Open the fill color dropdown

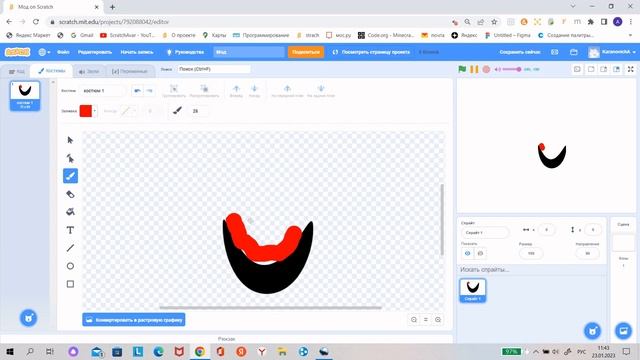point(95,111)
